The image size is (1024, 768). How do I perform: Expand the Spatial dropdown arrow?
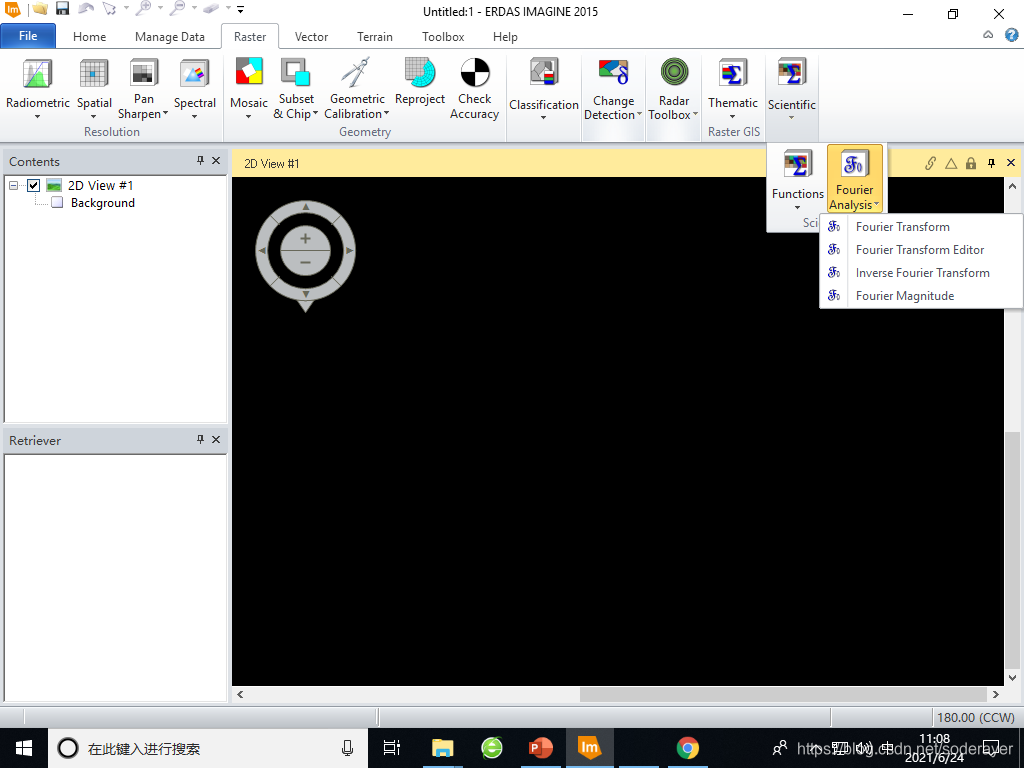pos(94,117)
